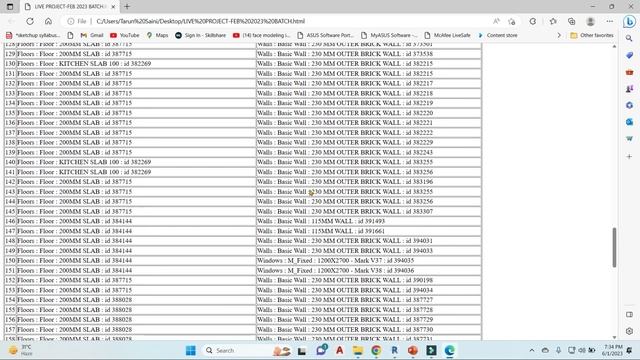Select wall cell with id 383307

coord(369,211)
